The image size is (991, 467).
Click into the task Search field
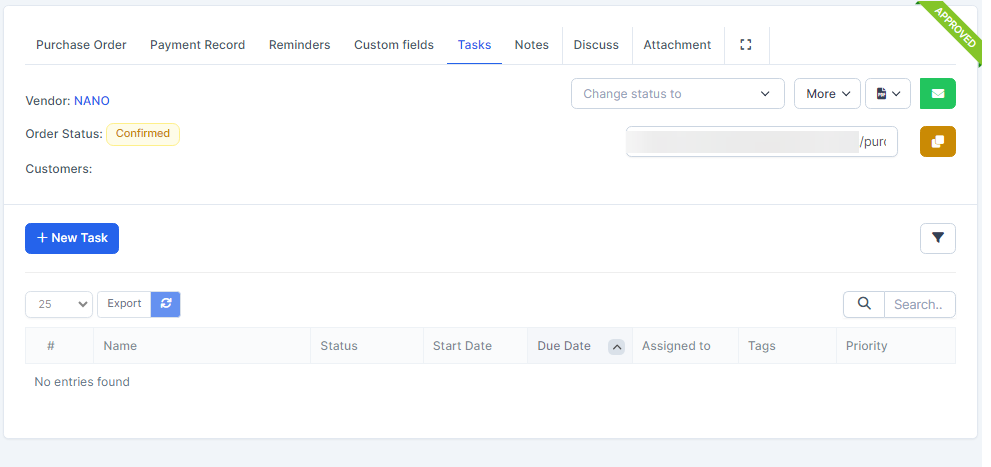pyautogui.click(x=919, y=304)
